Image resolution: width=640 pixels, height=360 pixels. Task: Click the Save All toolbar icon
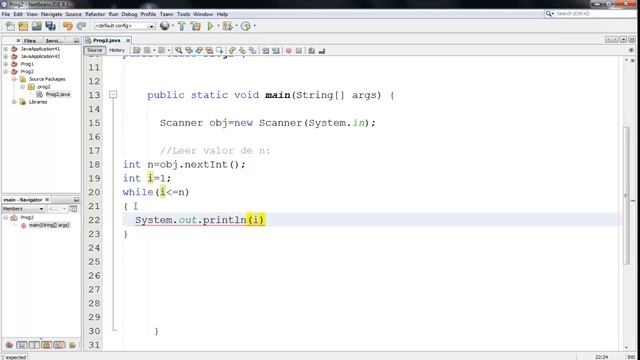[51, 26]
